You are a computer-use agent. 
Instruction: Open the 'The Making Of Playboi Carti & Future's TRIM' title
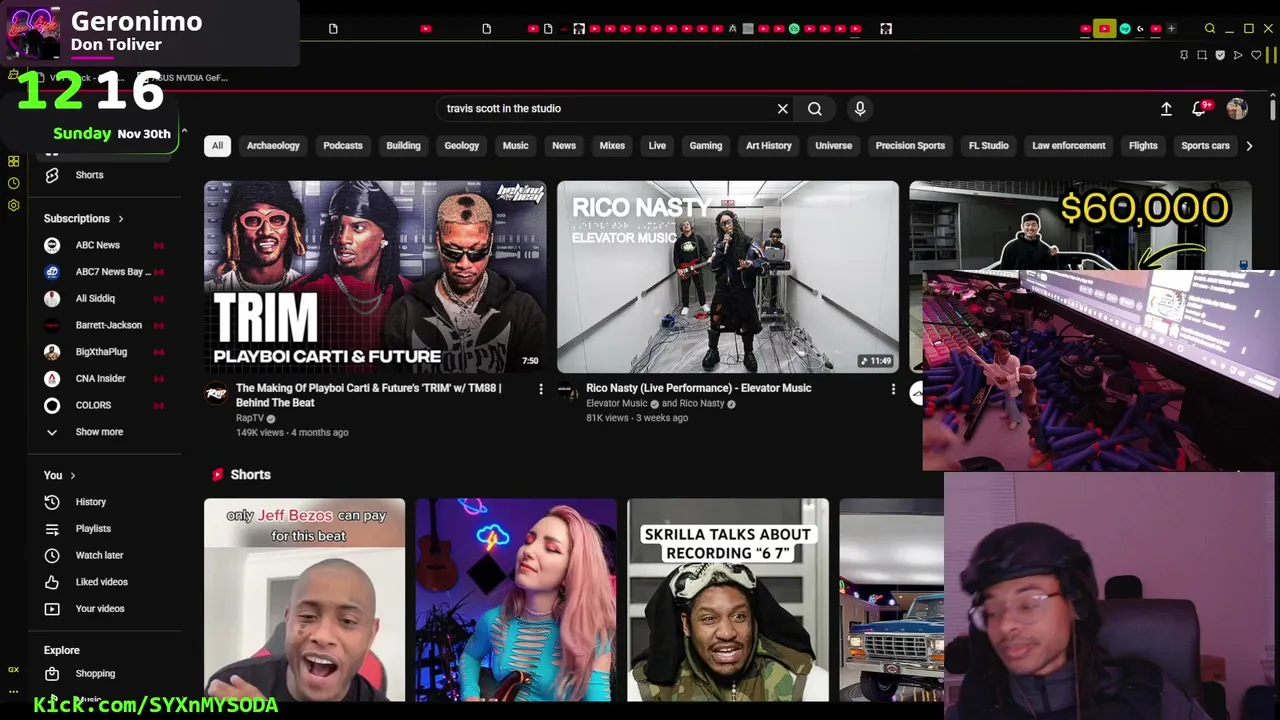pos(369,395)
